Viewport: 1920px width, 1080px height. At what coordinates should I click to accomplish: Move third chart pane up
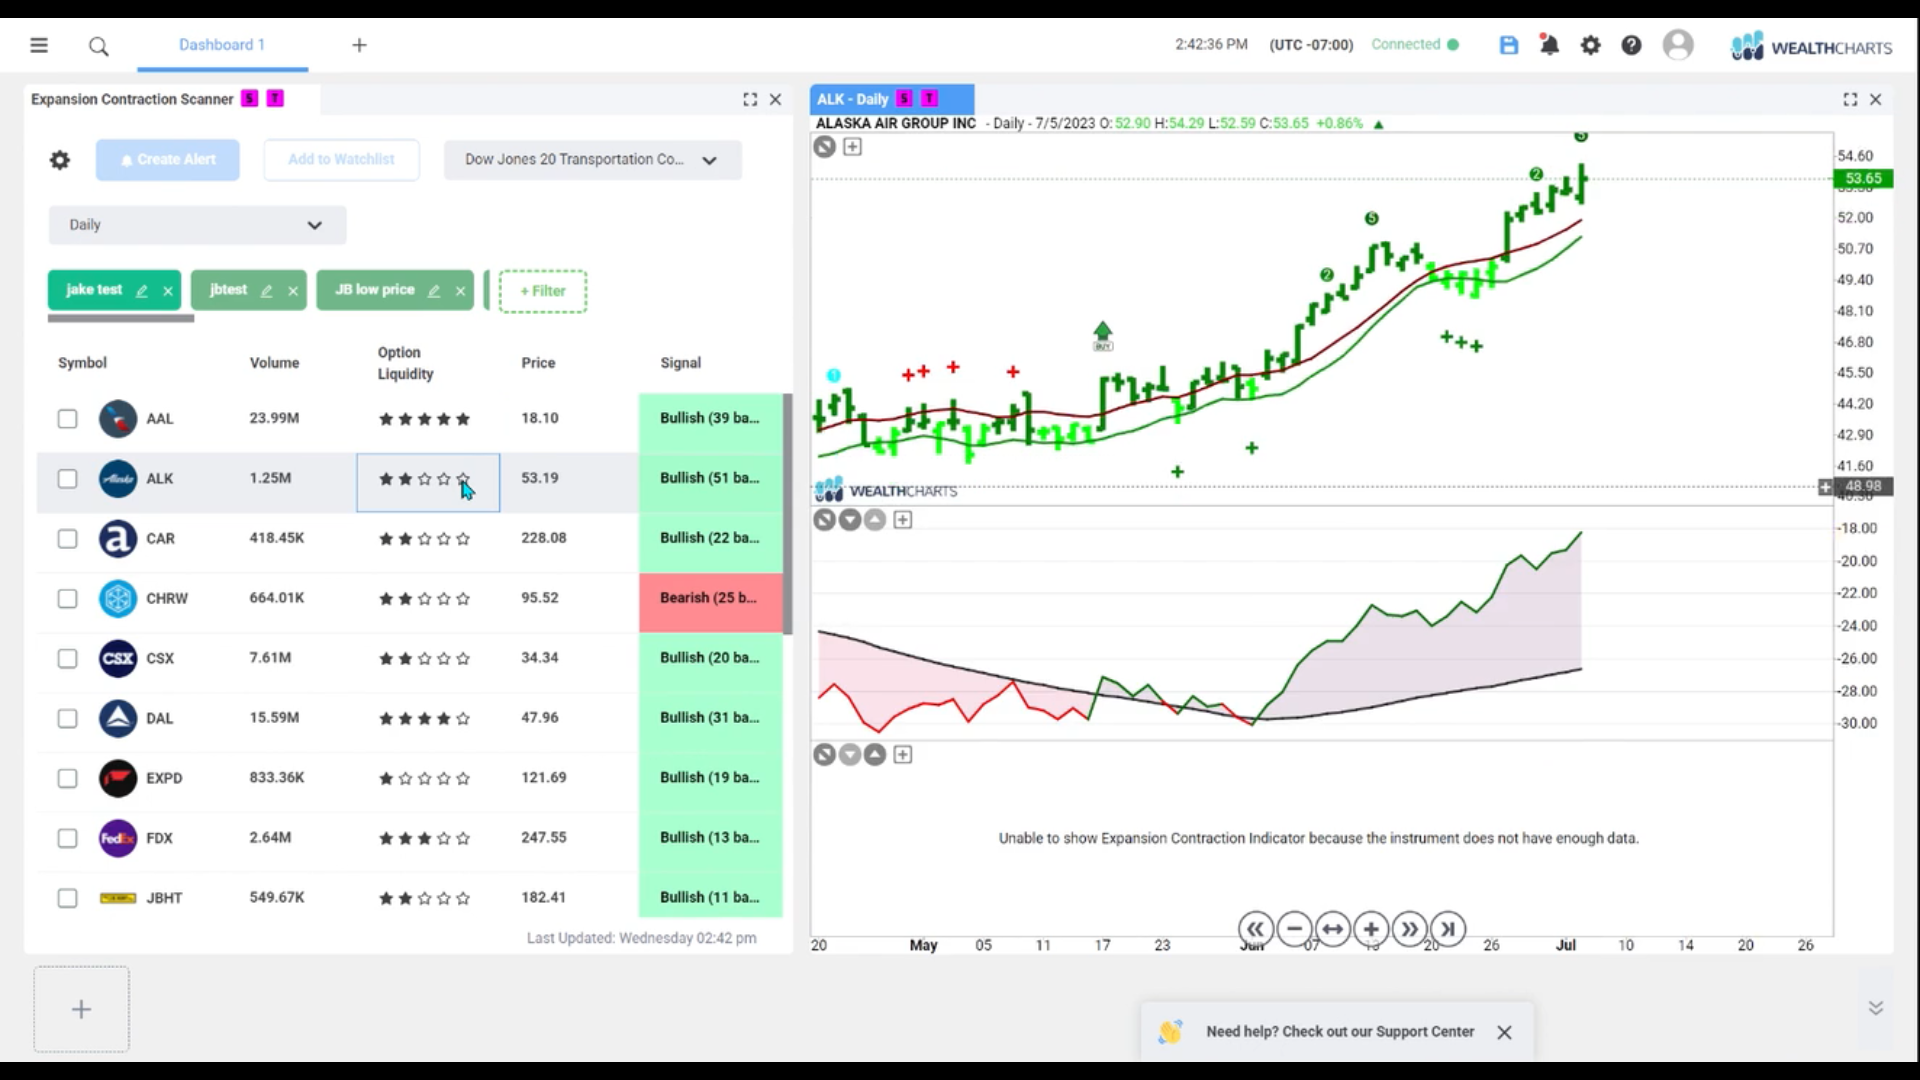pos(875,755)
